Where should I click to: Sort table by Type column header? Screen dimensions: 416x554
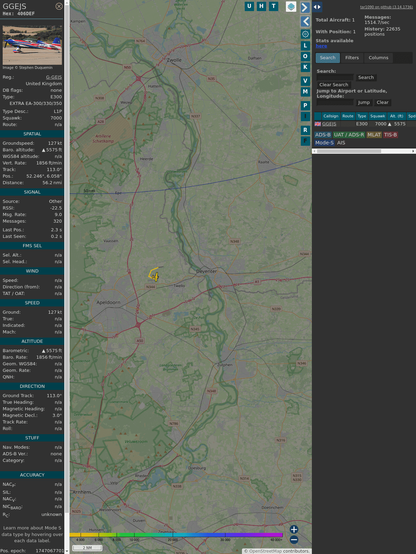pos(362,116)
